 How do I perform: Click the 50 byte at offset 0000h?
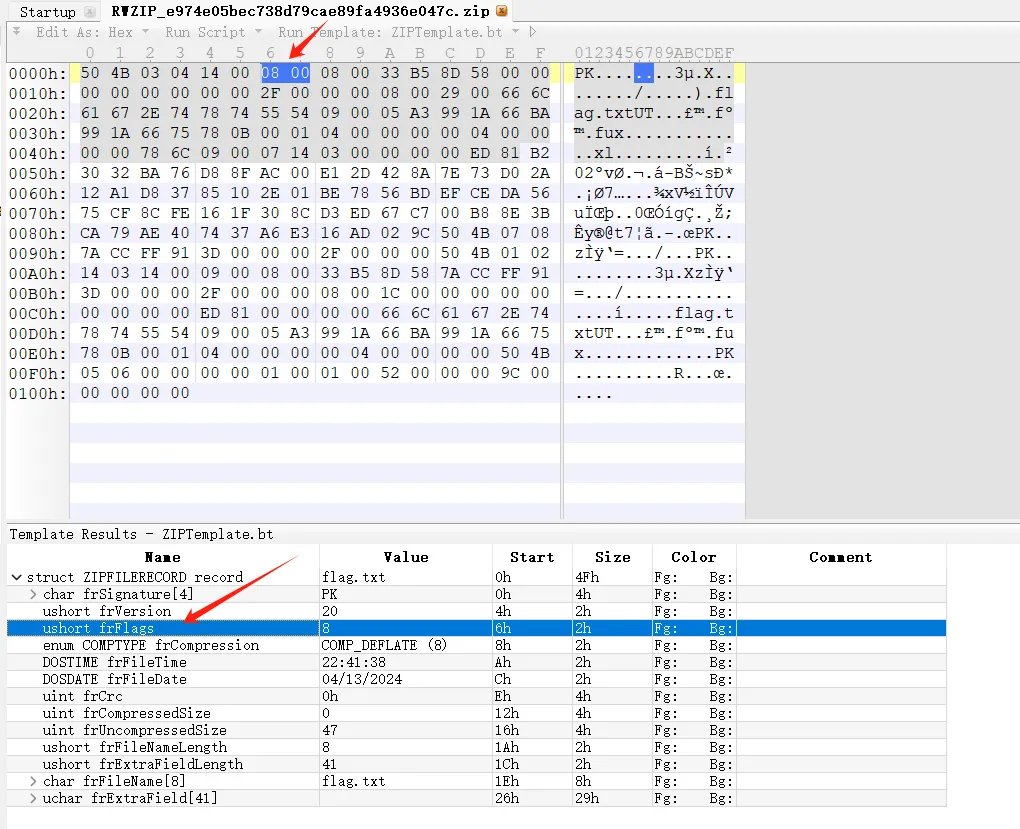point(90,72)
